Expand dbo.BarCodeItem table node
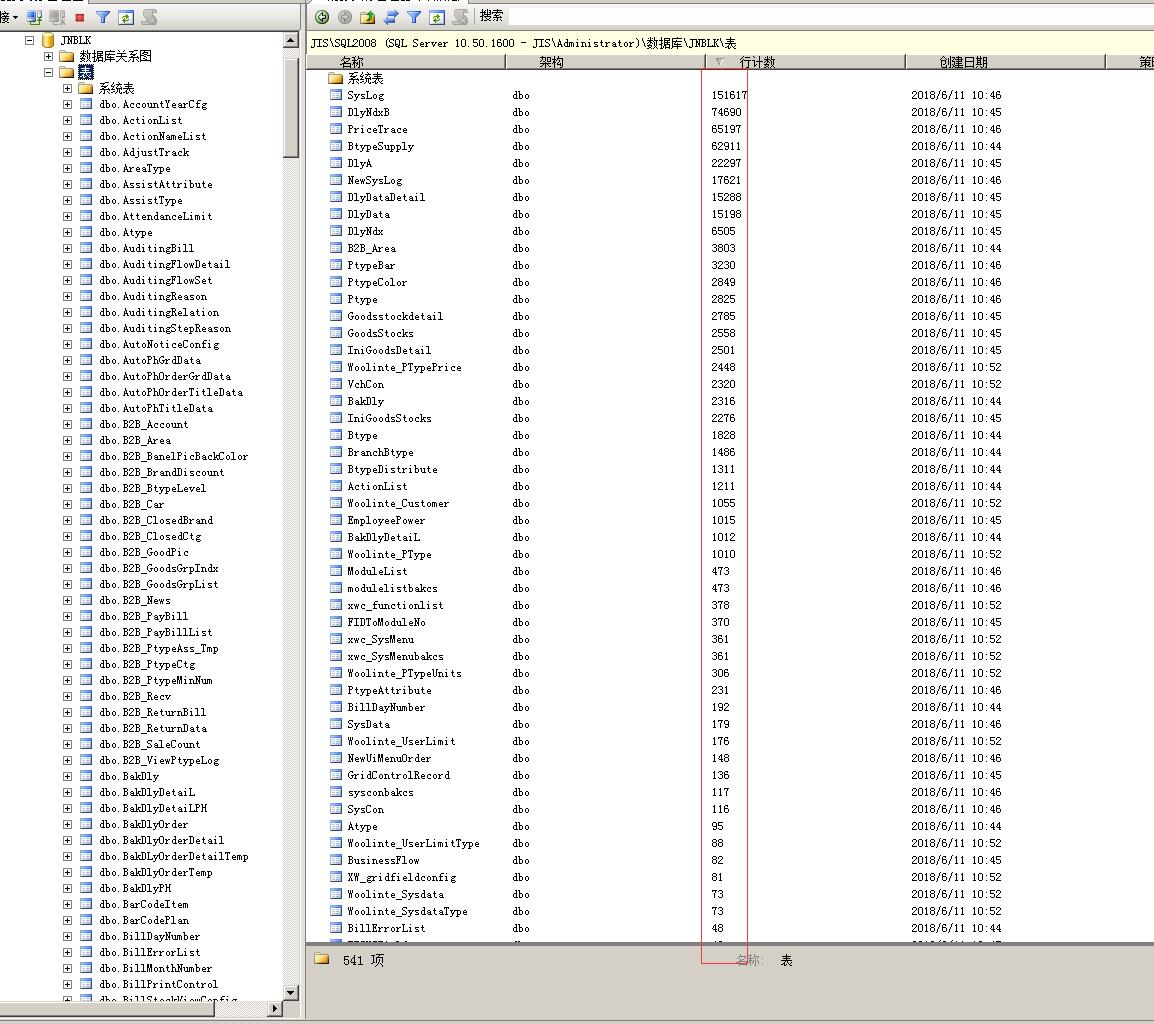 pos(67,904)
